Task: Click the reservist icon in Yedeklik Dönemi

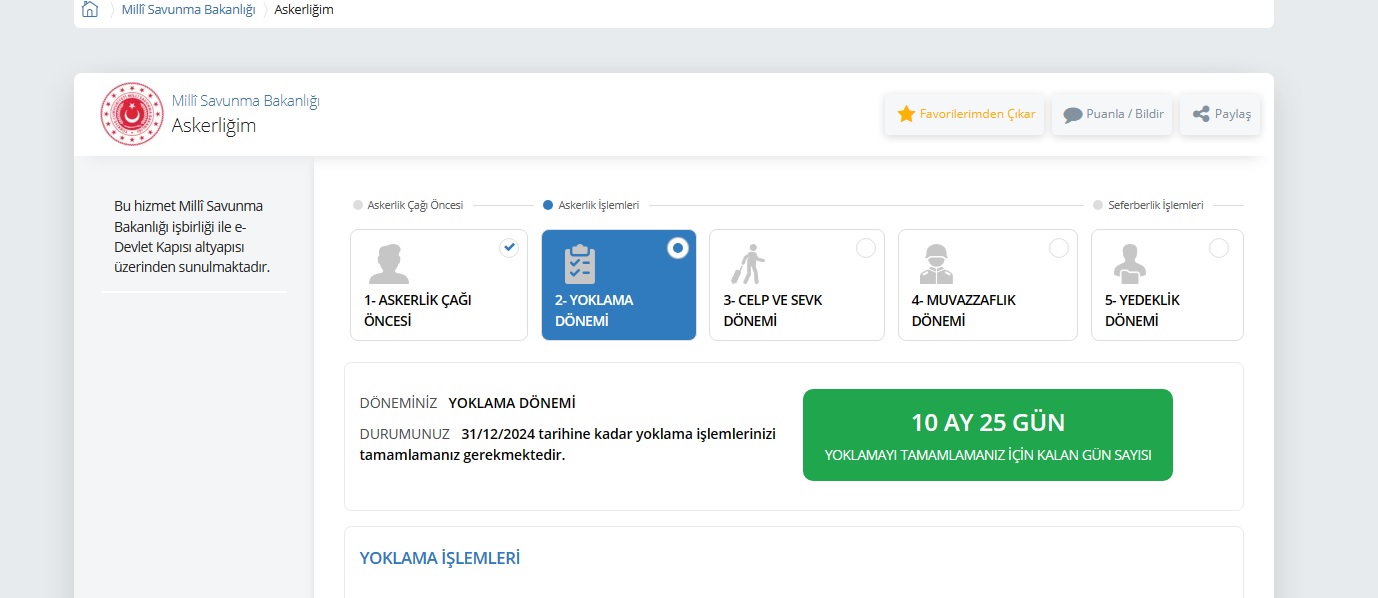Action: tap(1129, 264)
